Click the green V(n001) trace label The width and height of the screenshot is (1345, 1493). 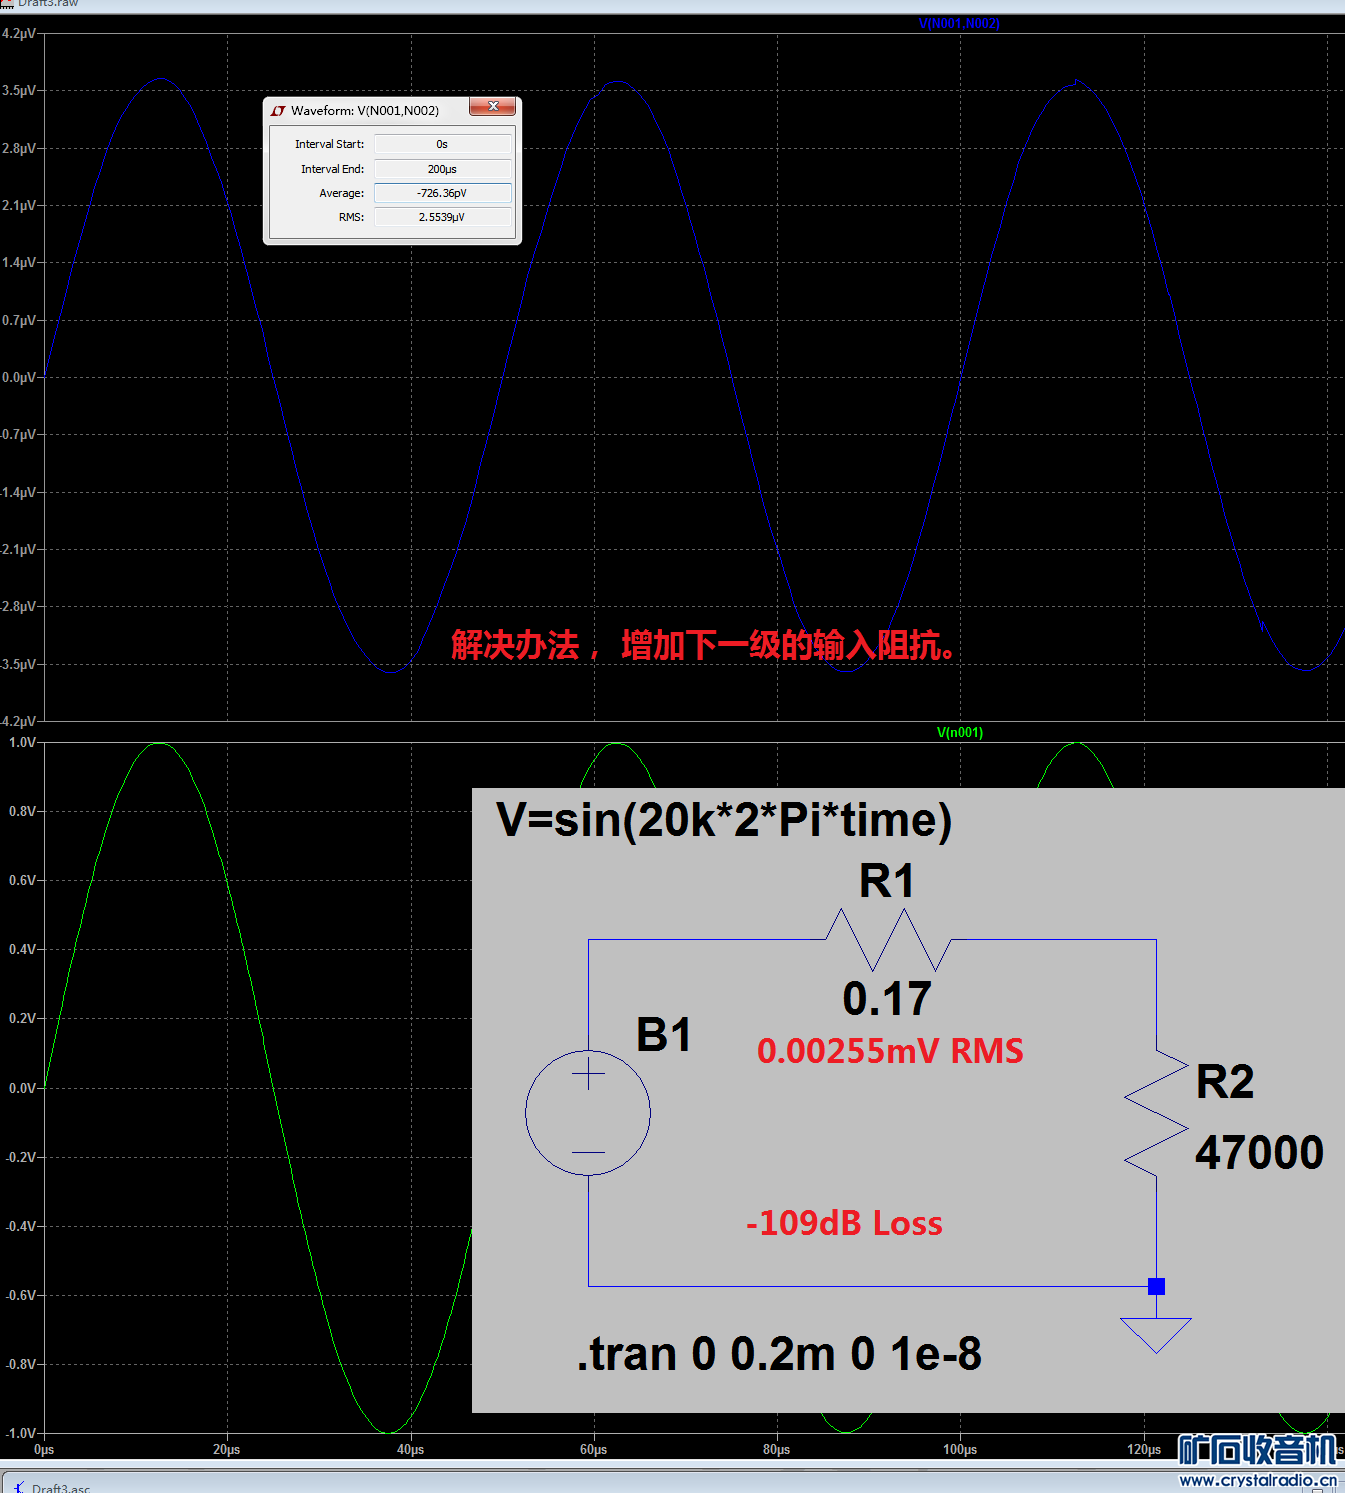[x=960, y=732]
